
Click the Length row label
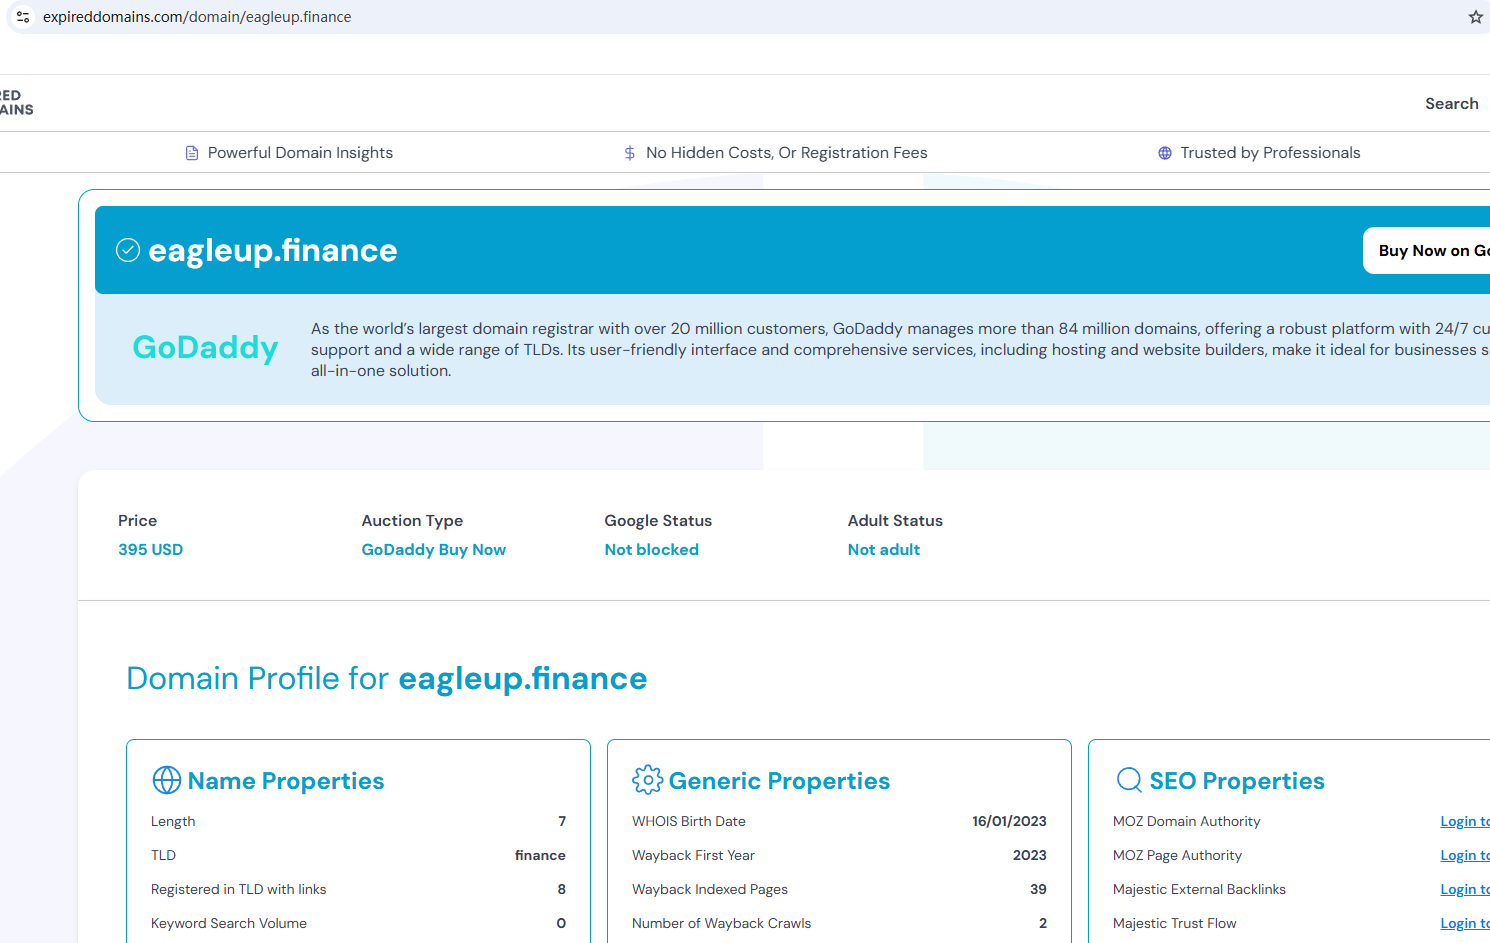point(173,822)
